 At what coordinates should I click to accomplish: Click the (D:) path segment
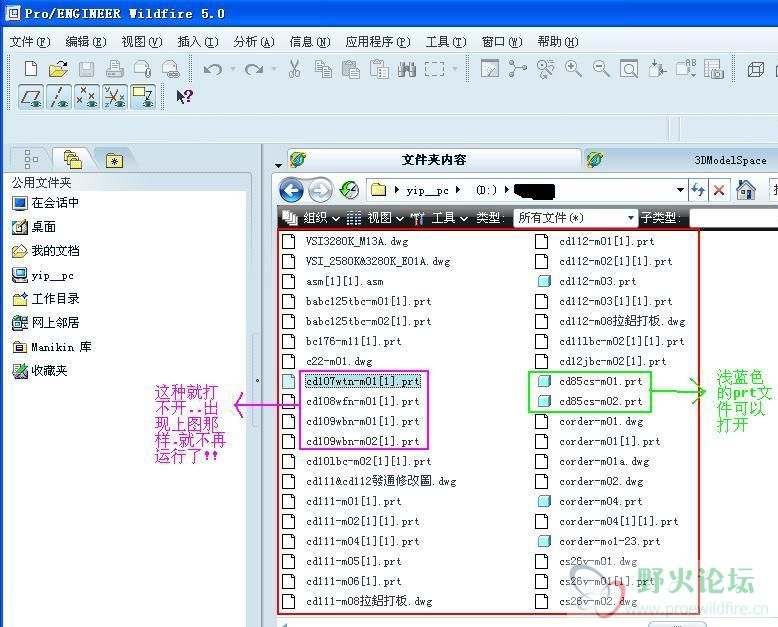pyautogui.click(x=486, y=190)
